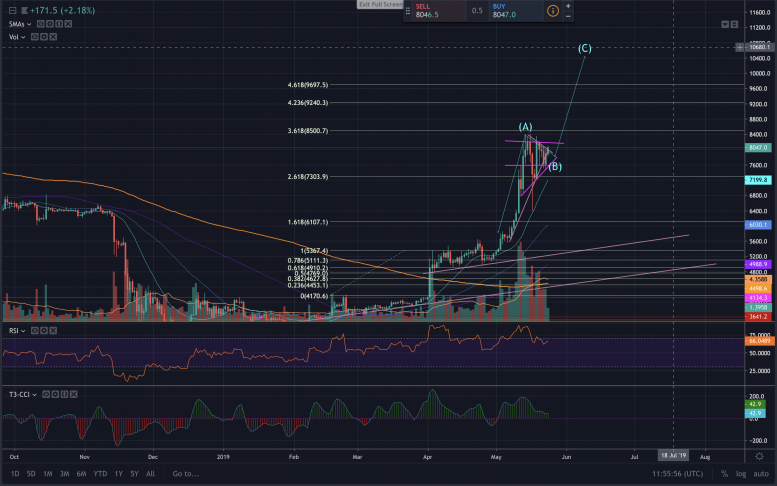
Task: Click Exit Full Screen button
Action: pos(381,4)
